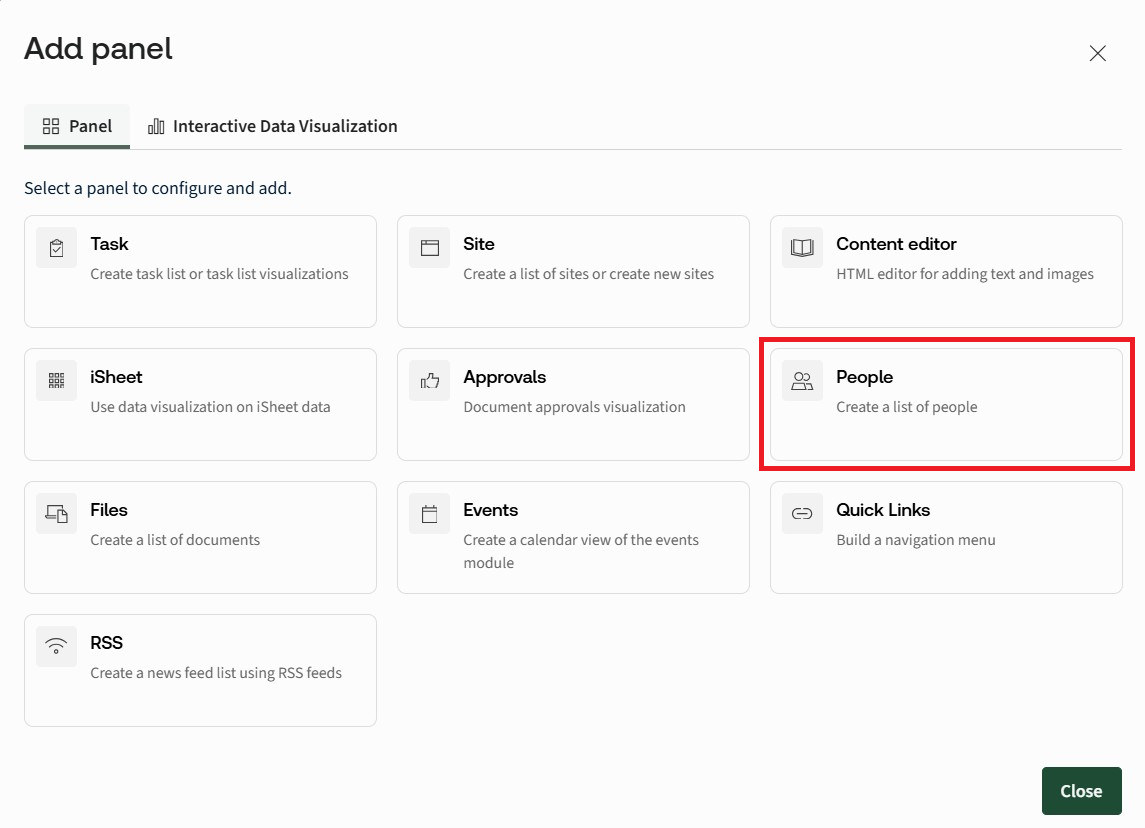Screen dimensions: 1145x828
Task: Click the Events calendar icon
Action: coord(429,513)
